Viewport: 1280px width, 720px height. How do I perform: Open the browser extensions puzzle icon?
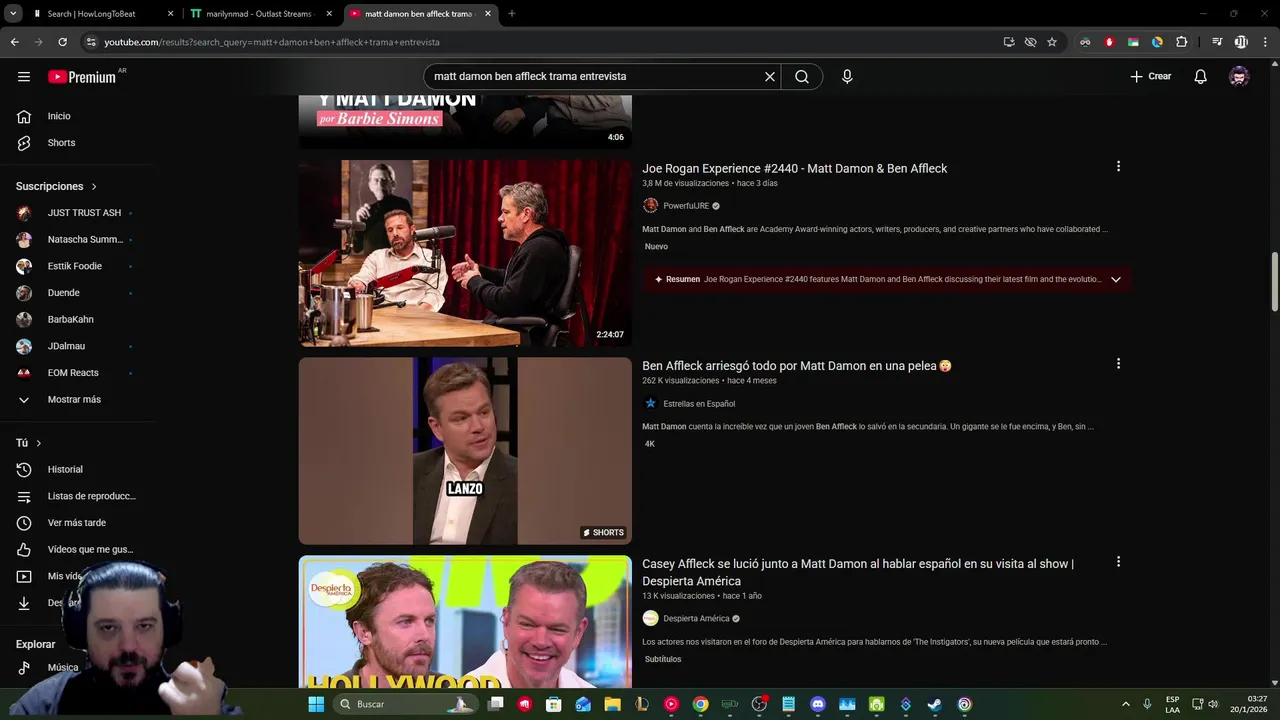tap(1181, 42)
